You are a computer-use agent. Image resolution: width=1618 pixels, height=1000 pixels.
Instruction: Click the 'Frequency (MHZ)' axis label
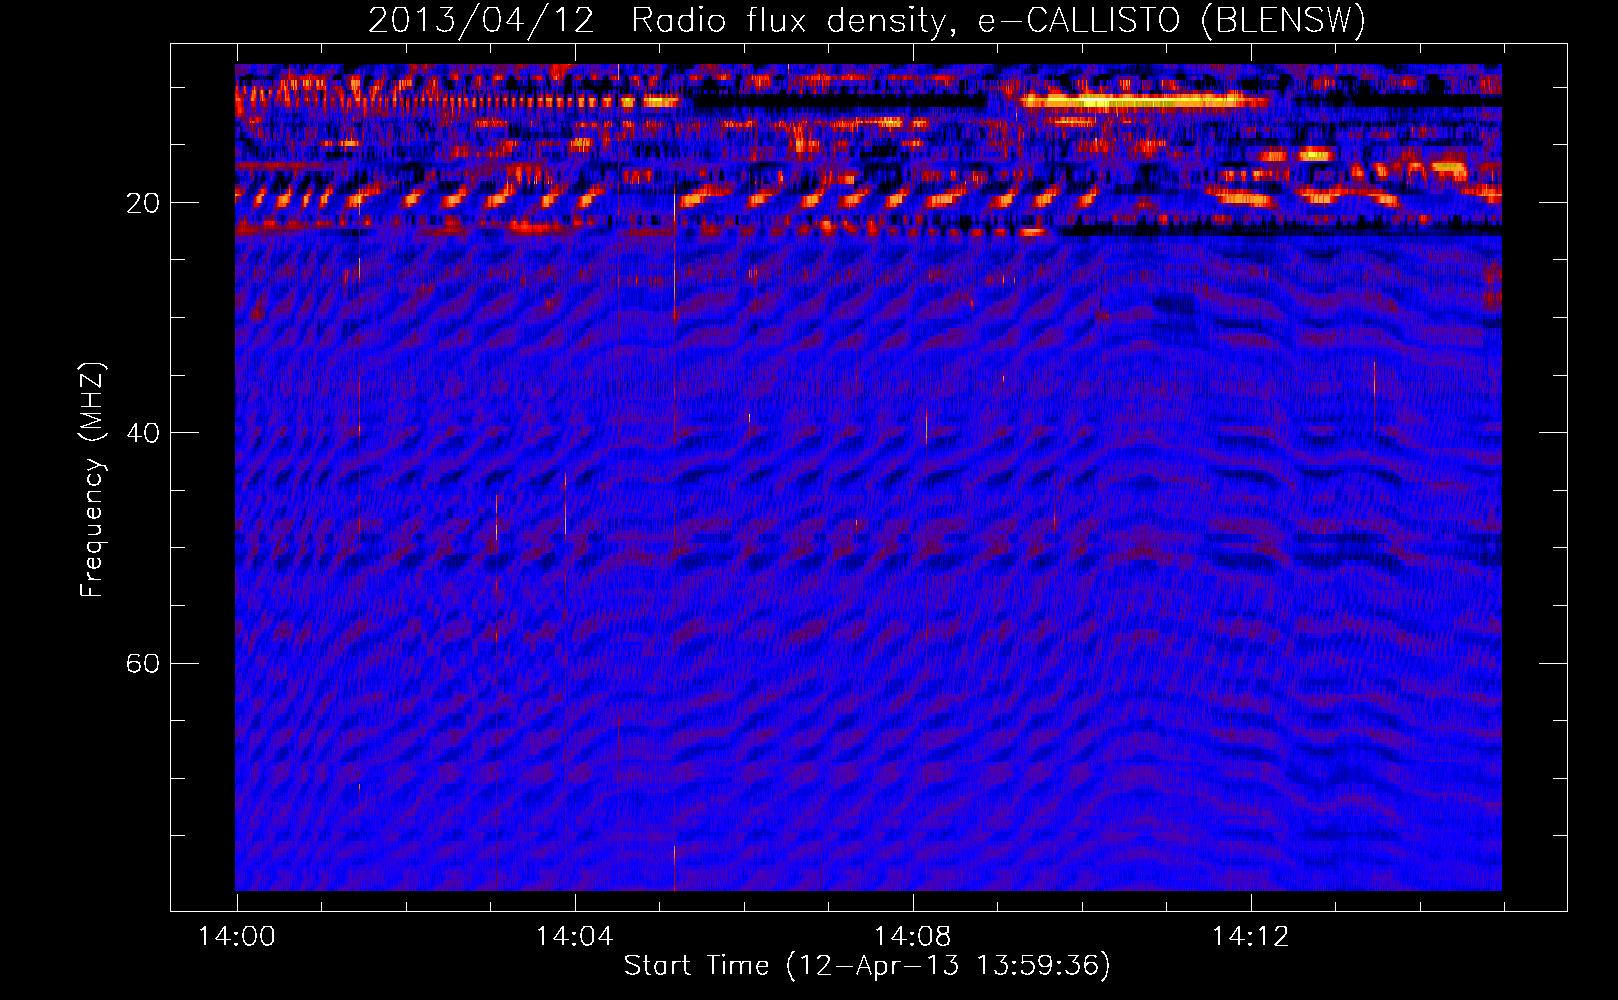coord(92,480)
